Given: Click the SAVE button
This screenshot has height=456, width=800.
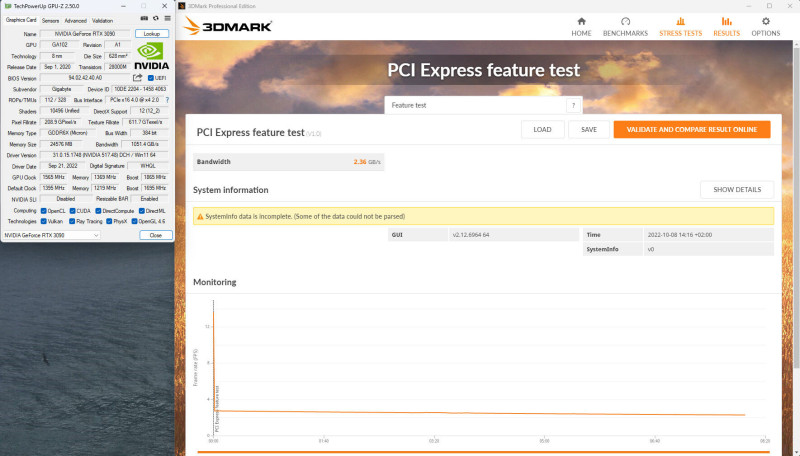Looking at the screenshot, I should coord(589,130).
